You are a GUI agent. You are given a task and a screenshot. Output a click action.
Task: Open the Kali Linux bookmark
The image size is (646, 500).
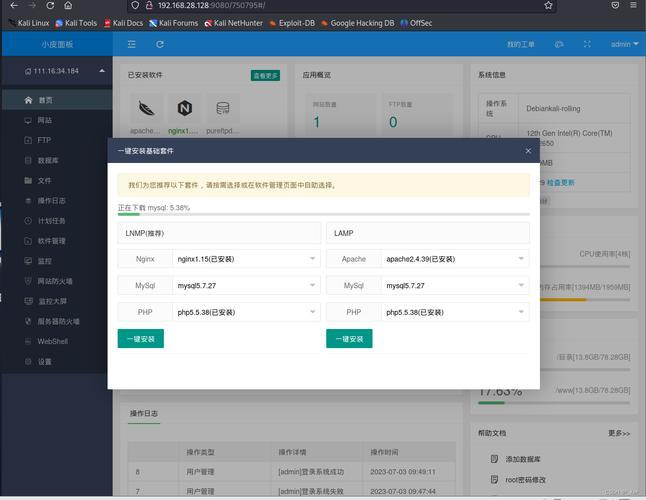[29, 23]
